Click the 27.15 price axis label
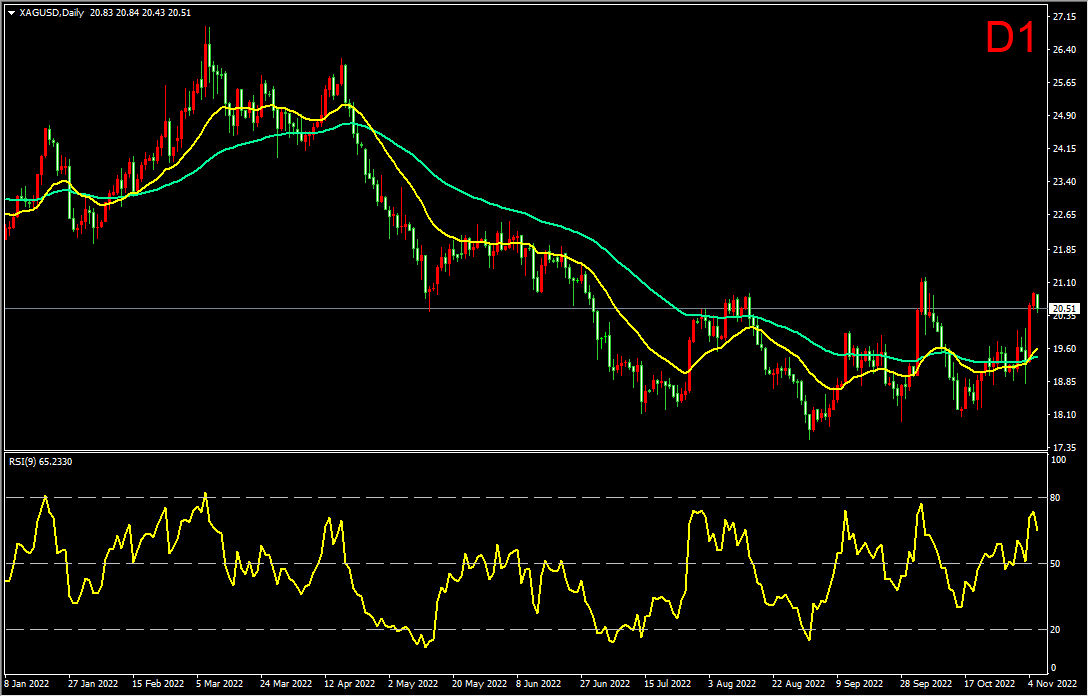This screenshot has width=1089, height=697. (1064, 17)
